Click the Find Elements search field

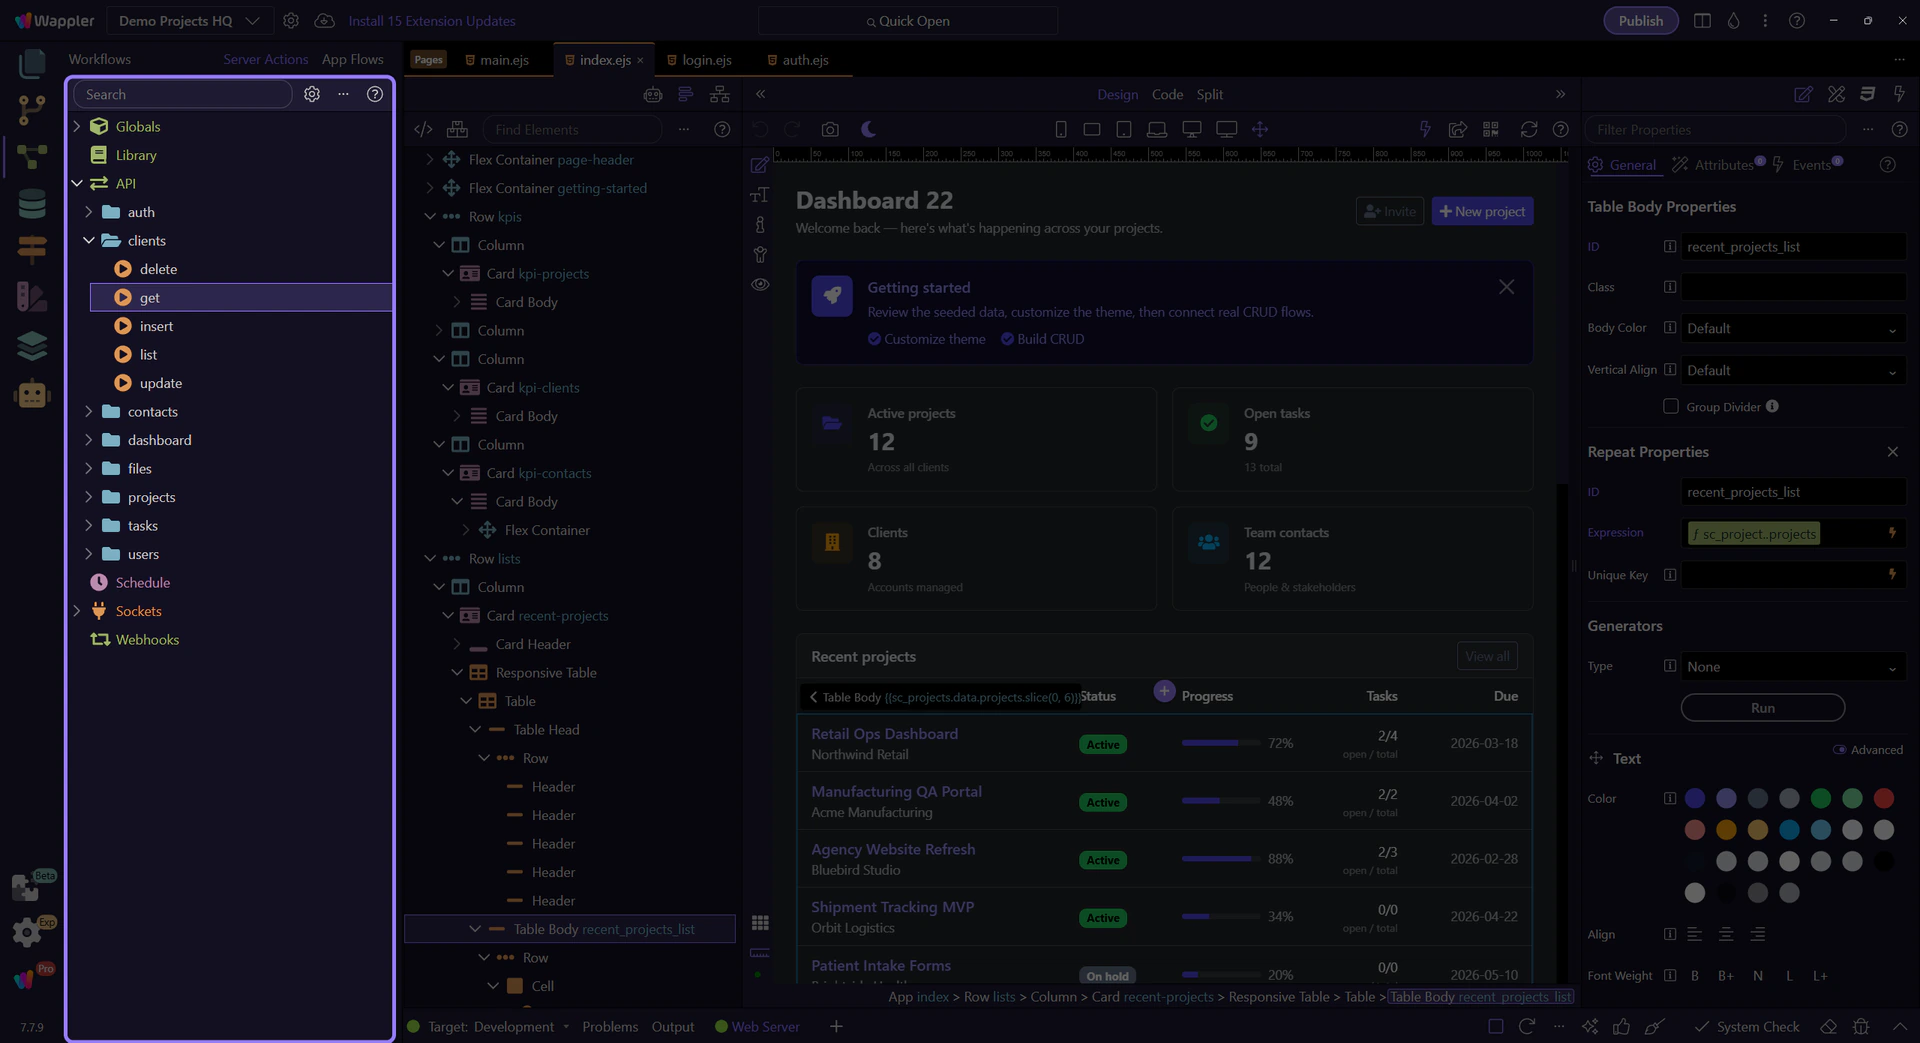click(x=572, y=130)
